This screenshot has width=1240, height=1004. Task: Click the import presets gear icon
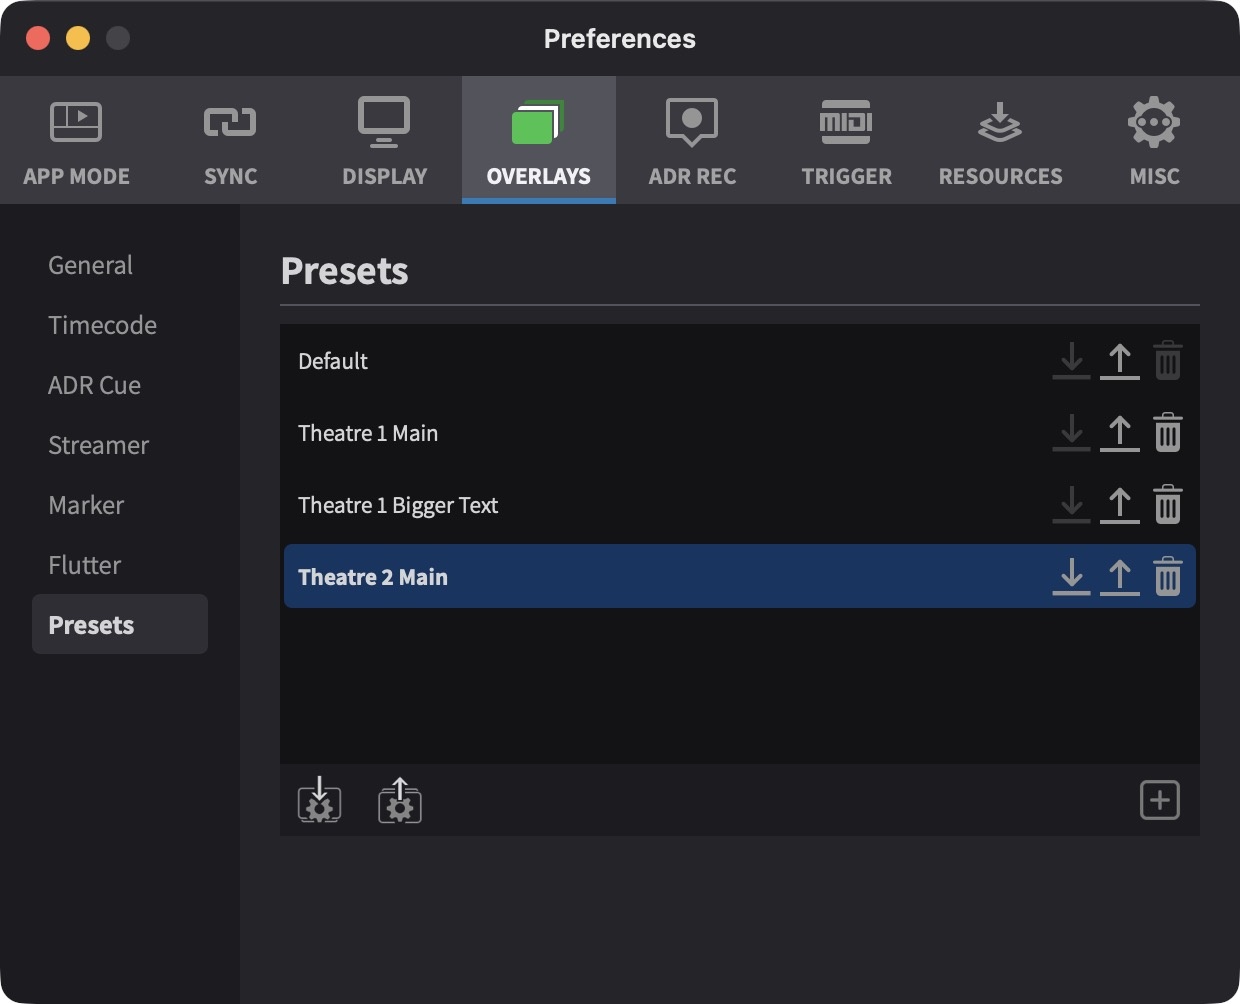click(x=320, y=800)
